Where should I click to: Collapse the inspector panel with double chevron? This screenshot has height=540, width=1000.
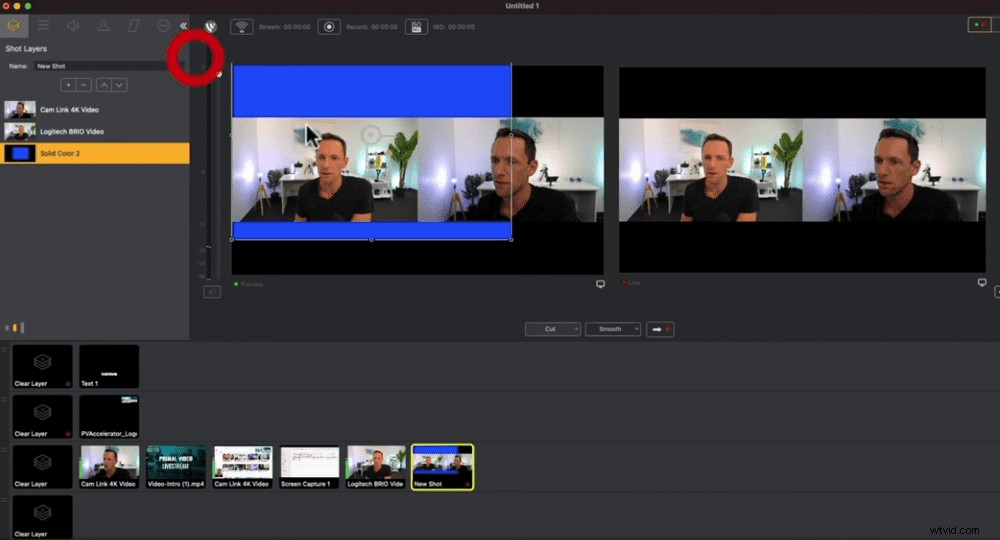(184, 26)
